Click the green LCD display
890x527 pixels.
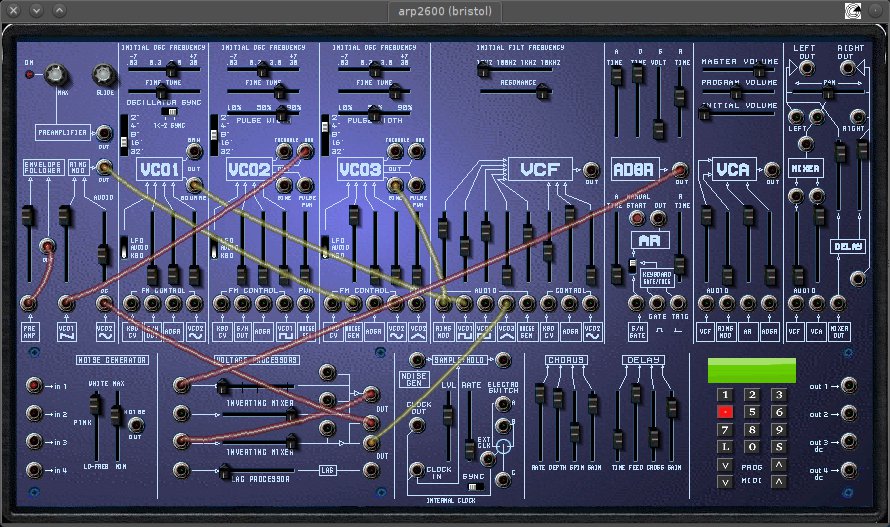tap(751, 370)
